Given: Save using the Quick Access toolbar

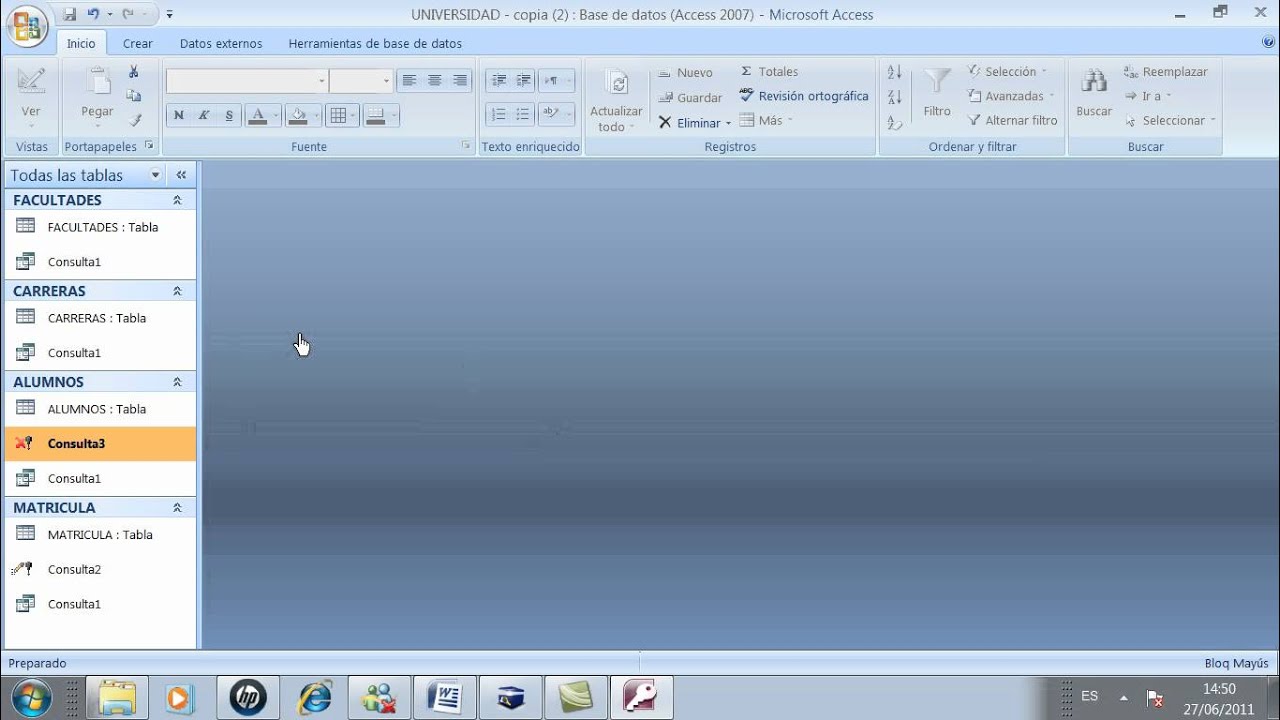Looking at the screenshot, I should pyautogui.click(x=69, y=15).
